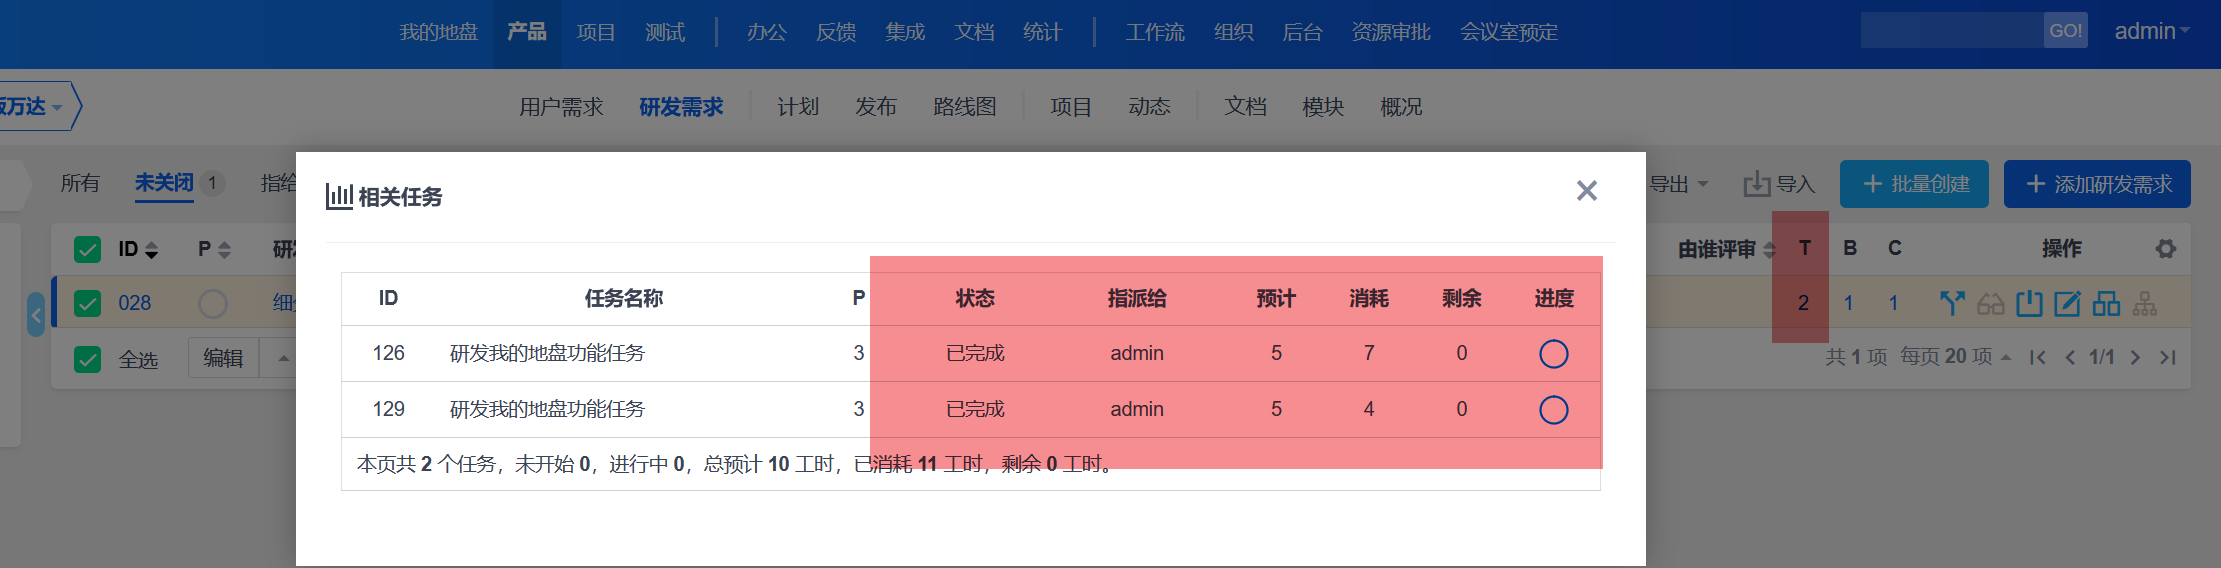Switch to the 用户需求 tab

point(561,106)
